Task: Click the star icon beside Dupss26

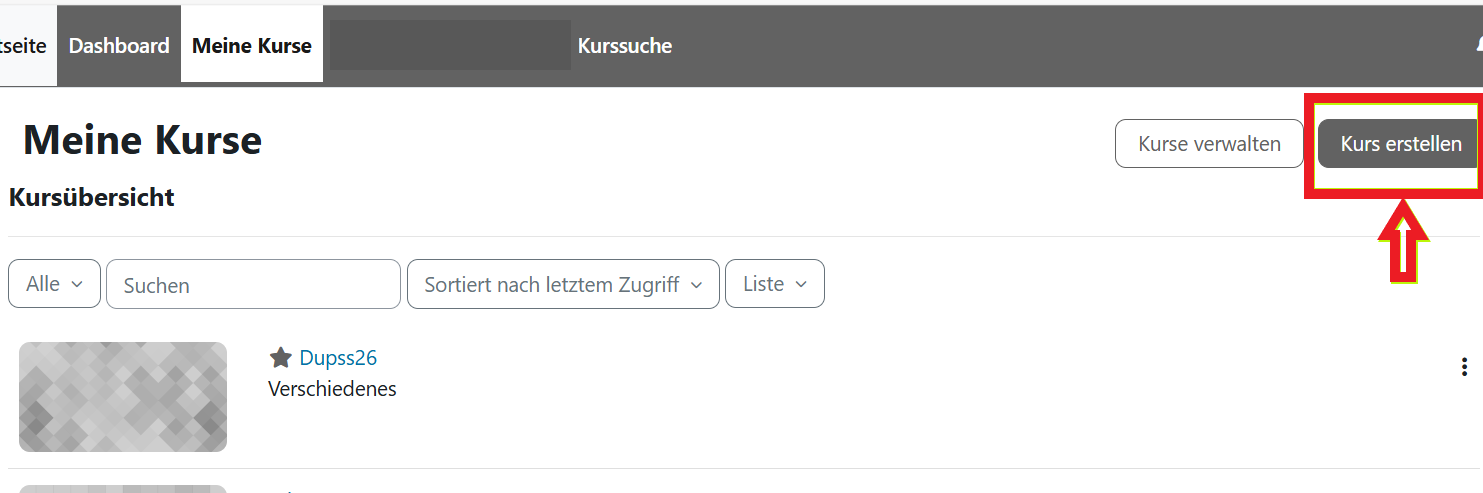Action: 280,358
